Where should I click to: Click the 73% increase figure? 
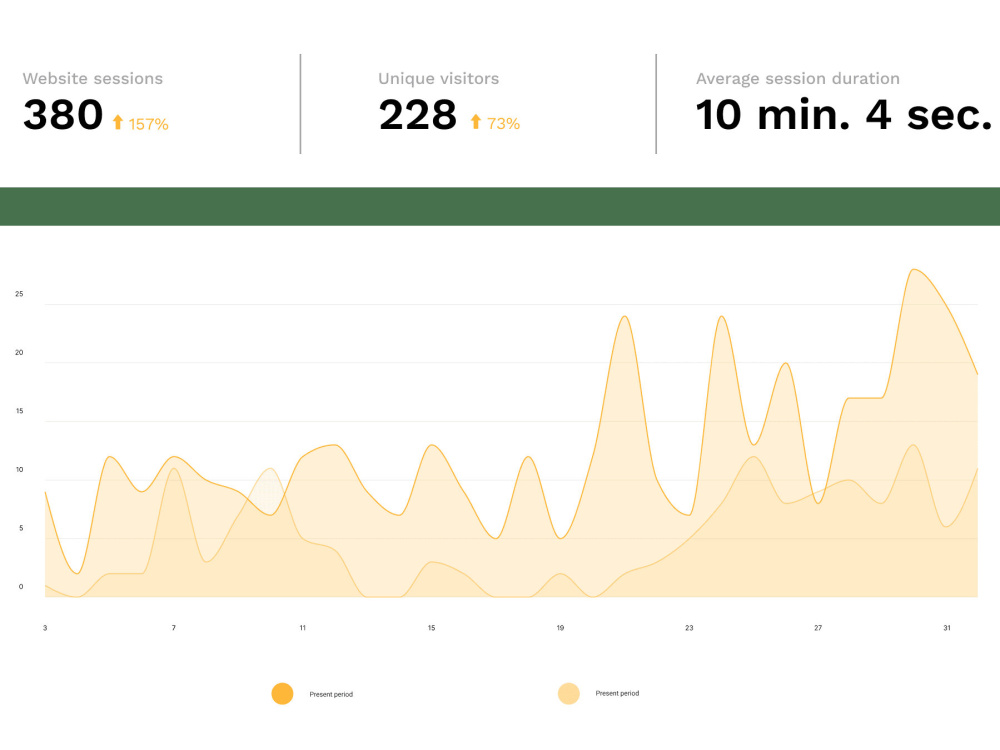tap(503, 124)
